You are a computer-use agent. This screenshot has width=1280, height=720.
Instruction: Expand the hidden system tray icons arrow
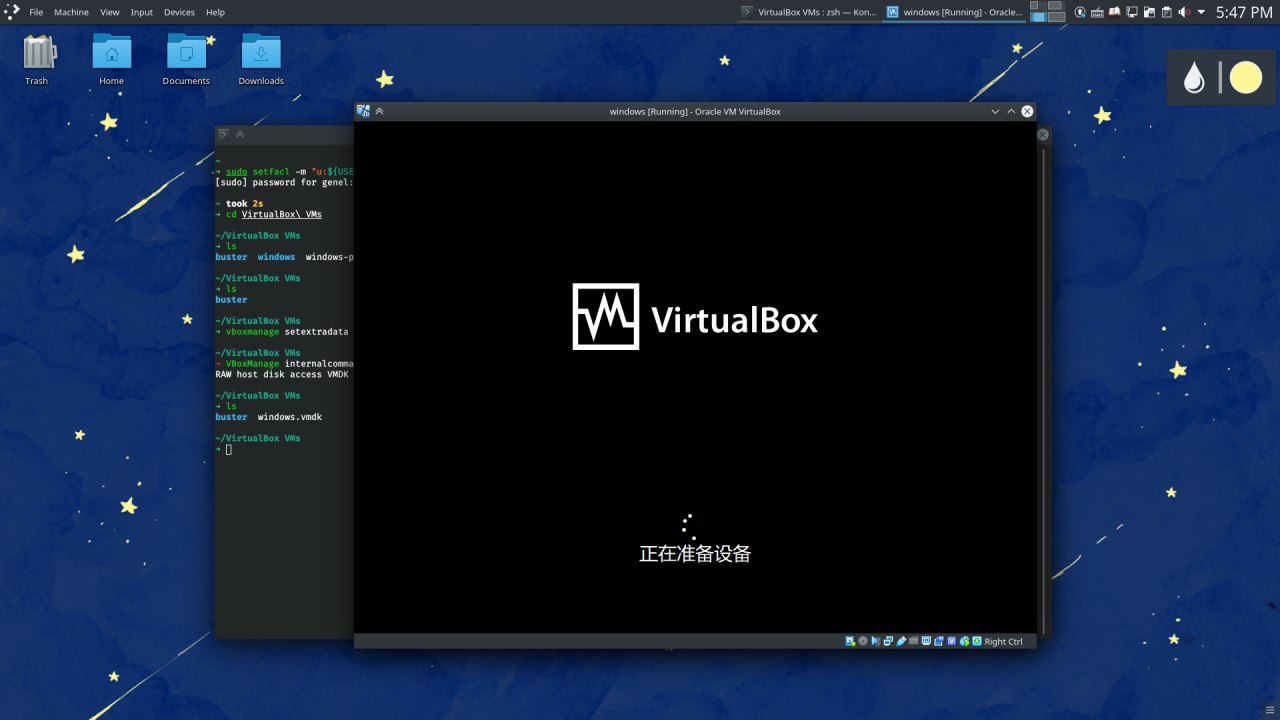1200,12
